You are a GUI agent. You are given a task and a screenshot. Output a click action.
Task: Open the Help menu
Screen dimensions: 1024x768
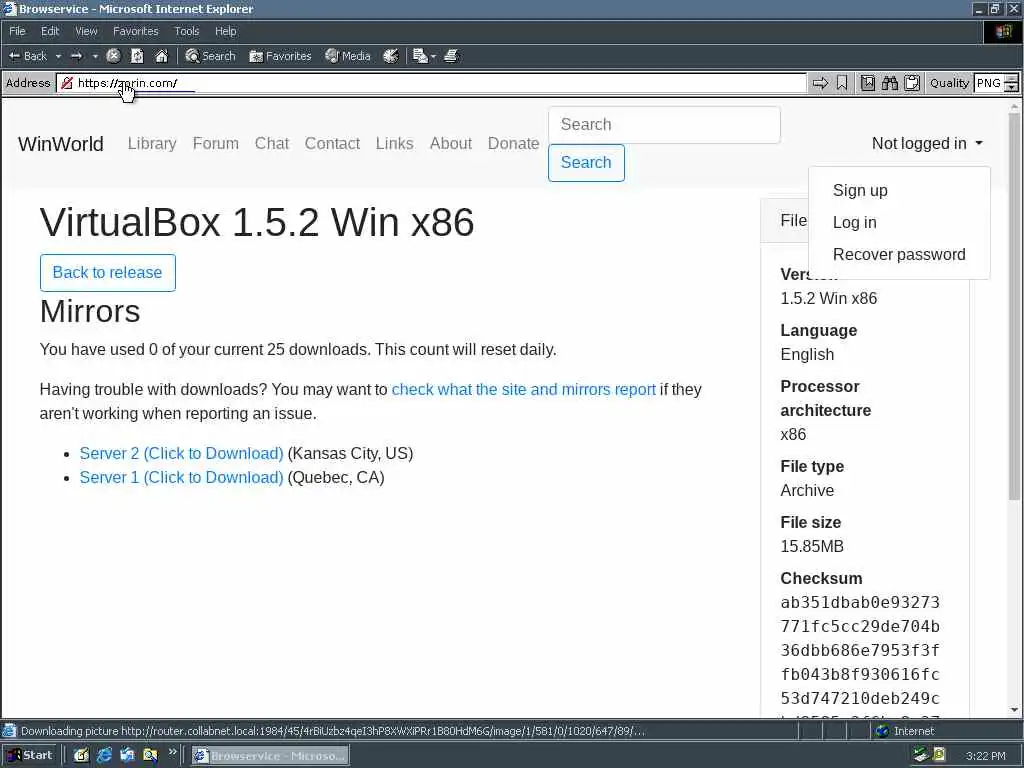click(225, 31)
